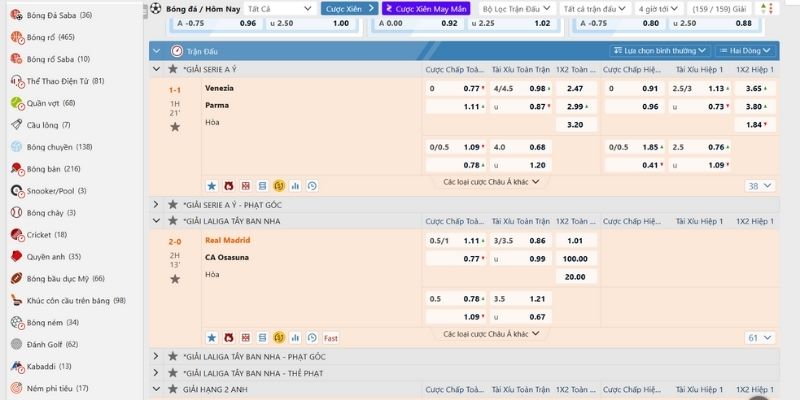Click the gold coin icon under Venezia match
This screenshot has width=800, height=400.
coord(279,185)
